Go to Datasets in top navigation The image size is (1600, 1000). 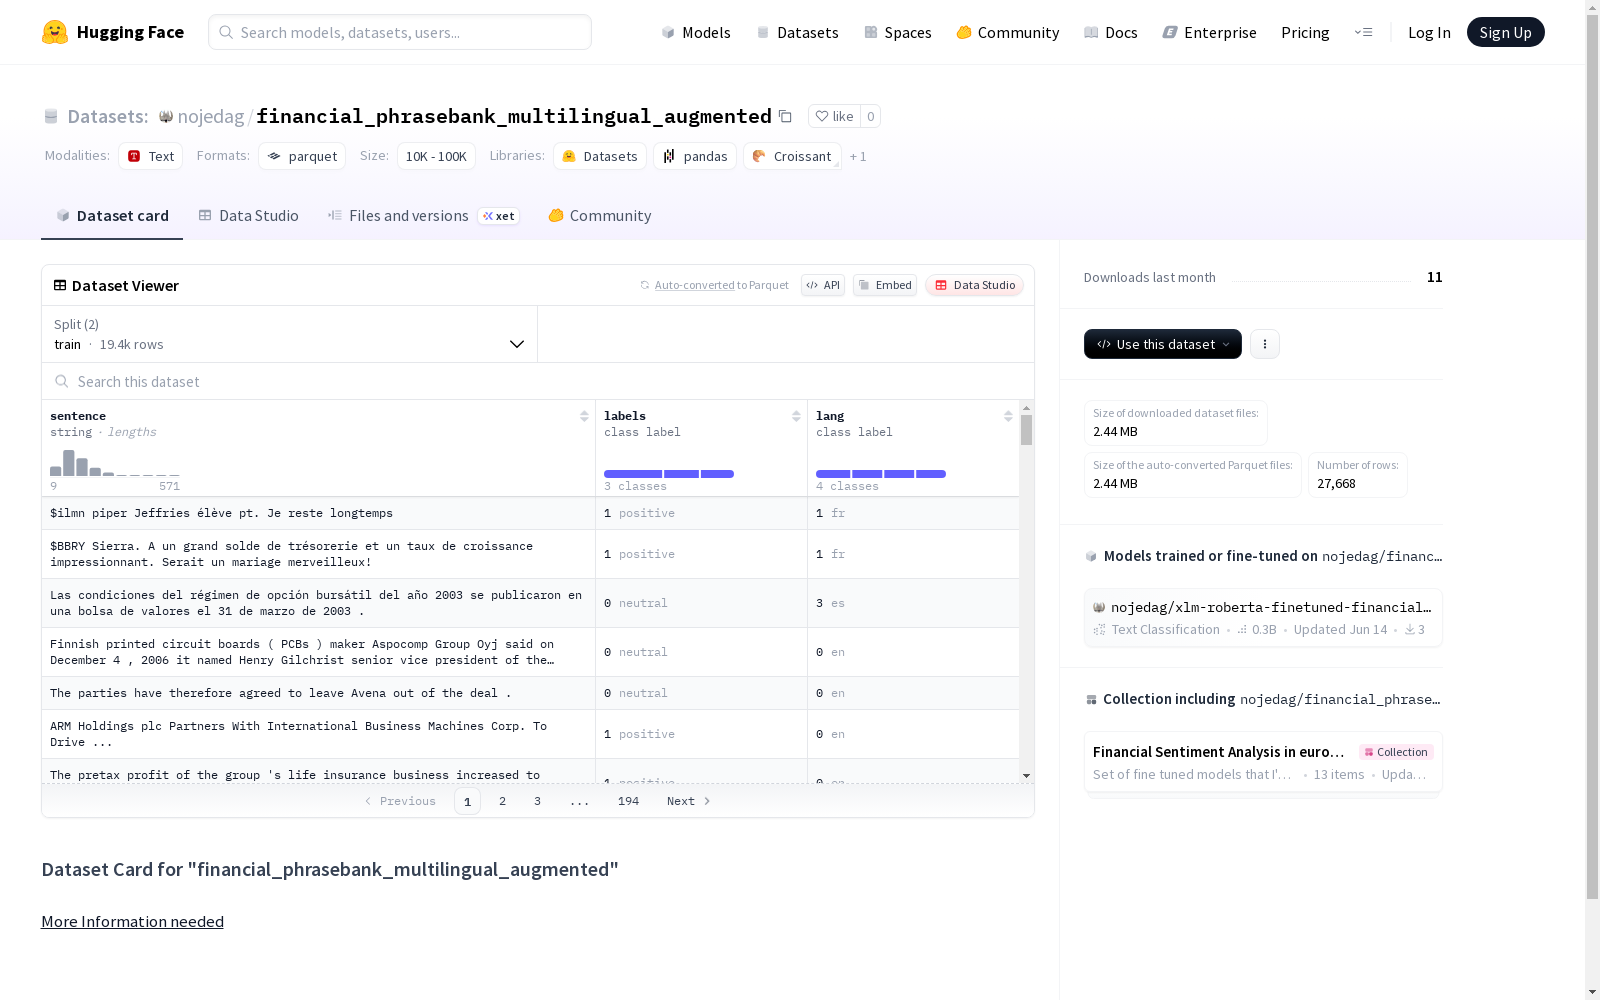pos(797,32)
